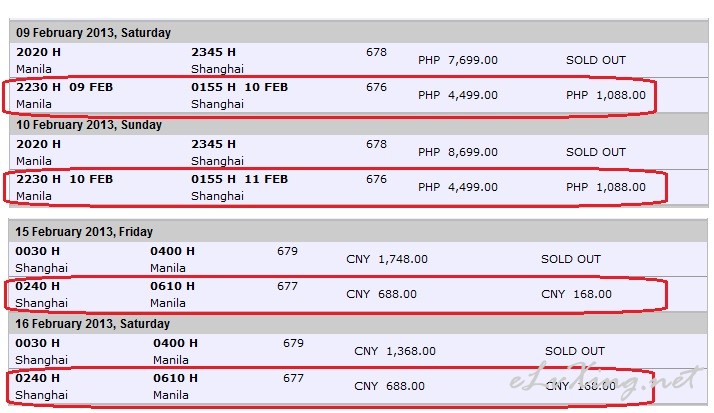Click 0155 H 11 FEB arrival time

click(x=240, y=179)
